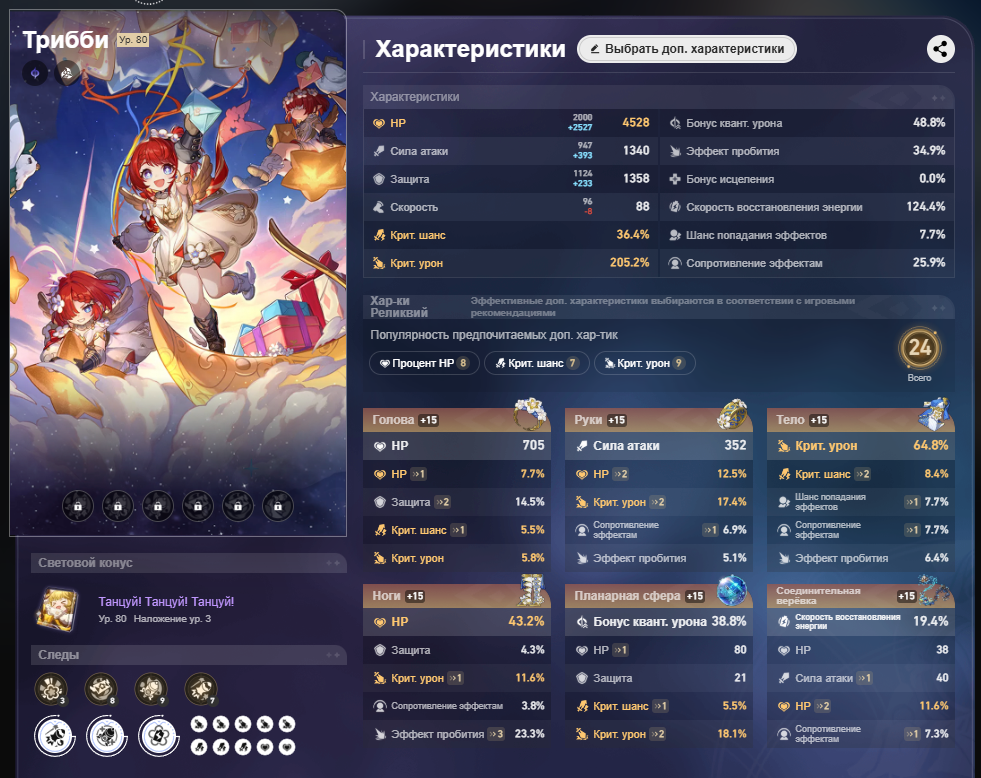981x778 pixels.
Task: Select the first trace skill icon level 3
Action: pos(51,689)
